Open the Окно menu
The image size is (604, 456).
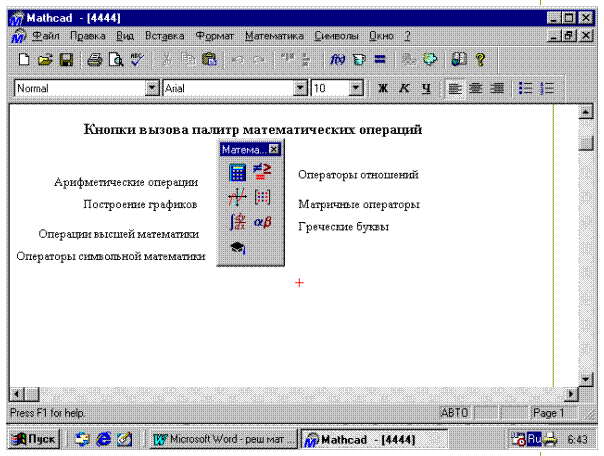coord(381,36)
